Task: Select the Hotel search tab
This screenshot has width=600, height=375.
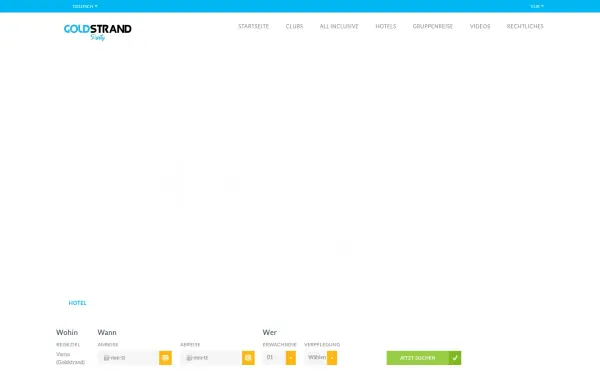Action: pos(77,303)
